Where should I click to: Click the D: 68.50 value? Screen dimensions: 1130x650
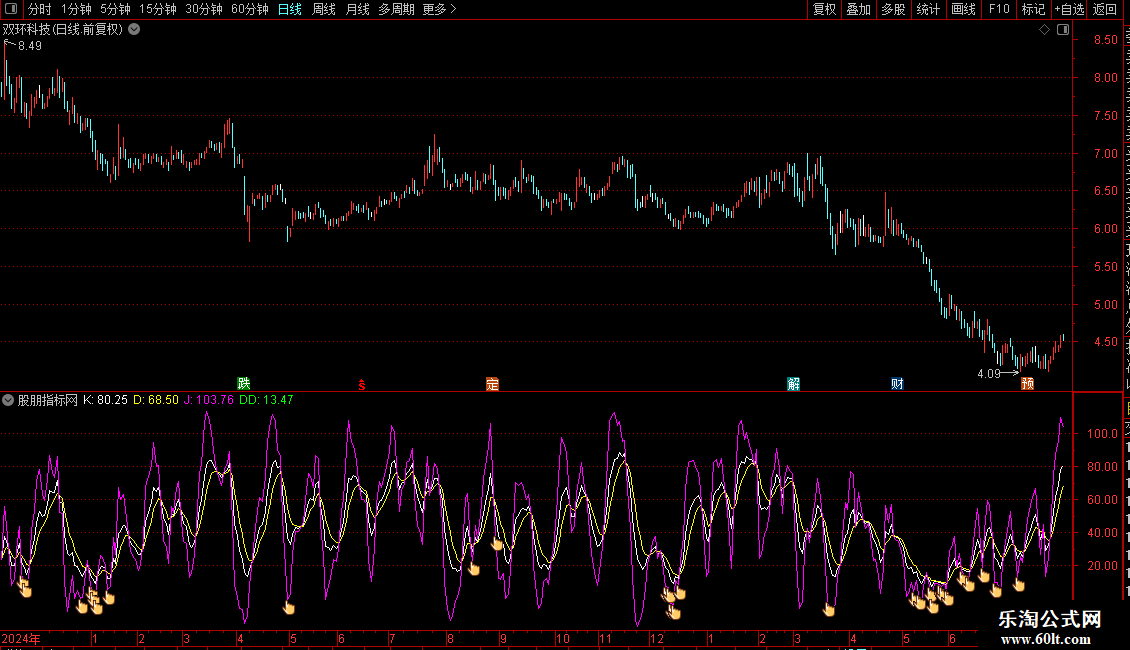(156, 400)
